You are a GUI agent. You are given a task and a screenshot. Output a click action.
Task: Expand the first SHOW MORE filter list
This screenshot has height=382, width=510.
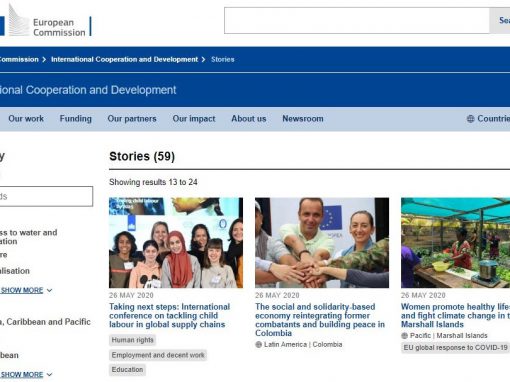26,290
